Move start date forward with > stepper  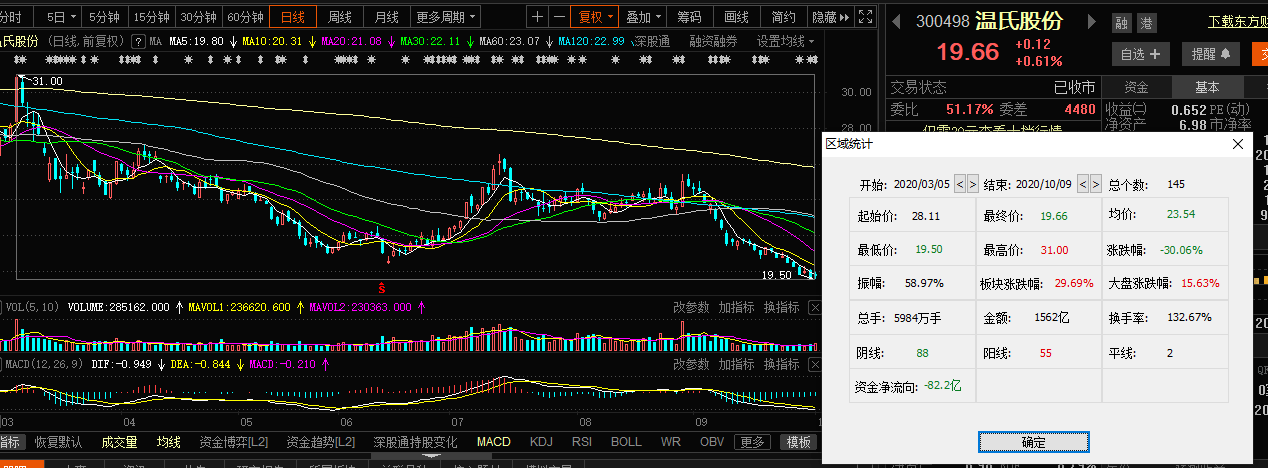(x=973, y=184)
